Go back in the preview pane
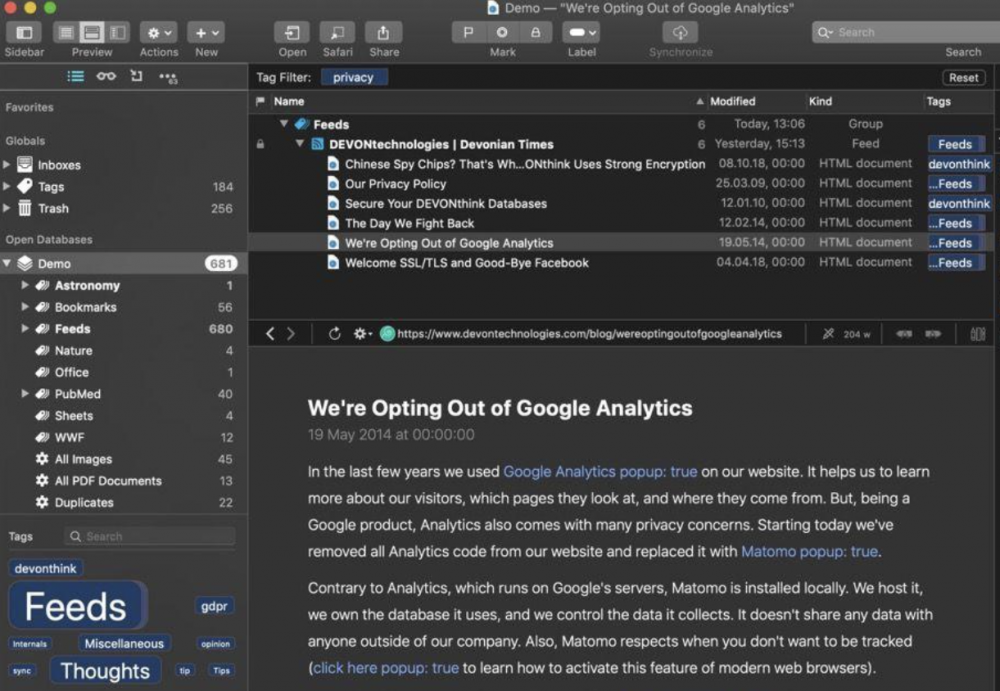Image resolution: width=1000 pixels, height=691 pixels. tap(270, 334)
